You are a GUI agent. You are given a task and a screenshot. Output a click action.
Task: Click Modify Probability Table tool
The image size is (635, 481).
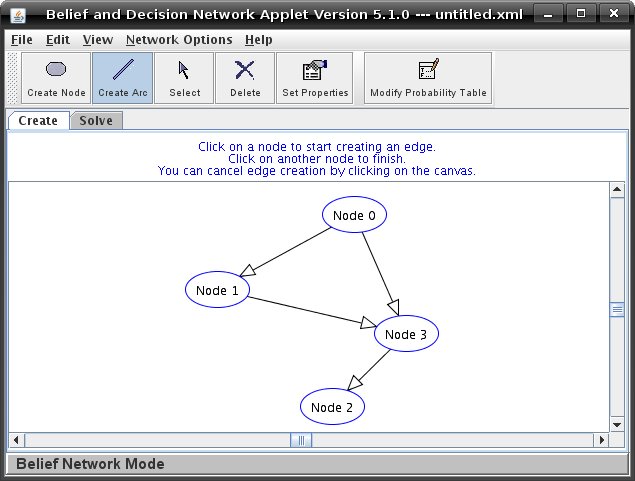(428, 78)
